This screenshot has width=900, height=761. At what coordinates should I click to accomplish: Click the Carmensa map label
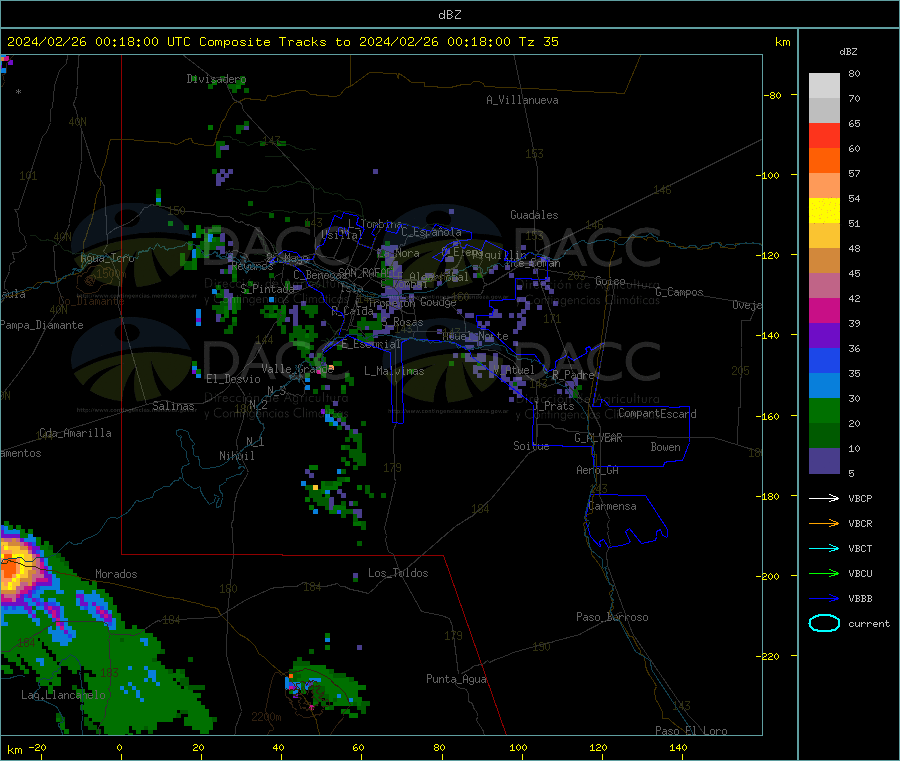pos(612,506)
